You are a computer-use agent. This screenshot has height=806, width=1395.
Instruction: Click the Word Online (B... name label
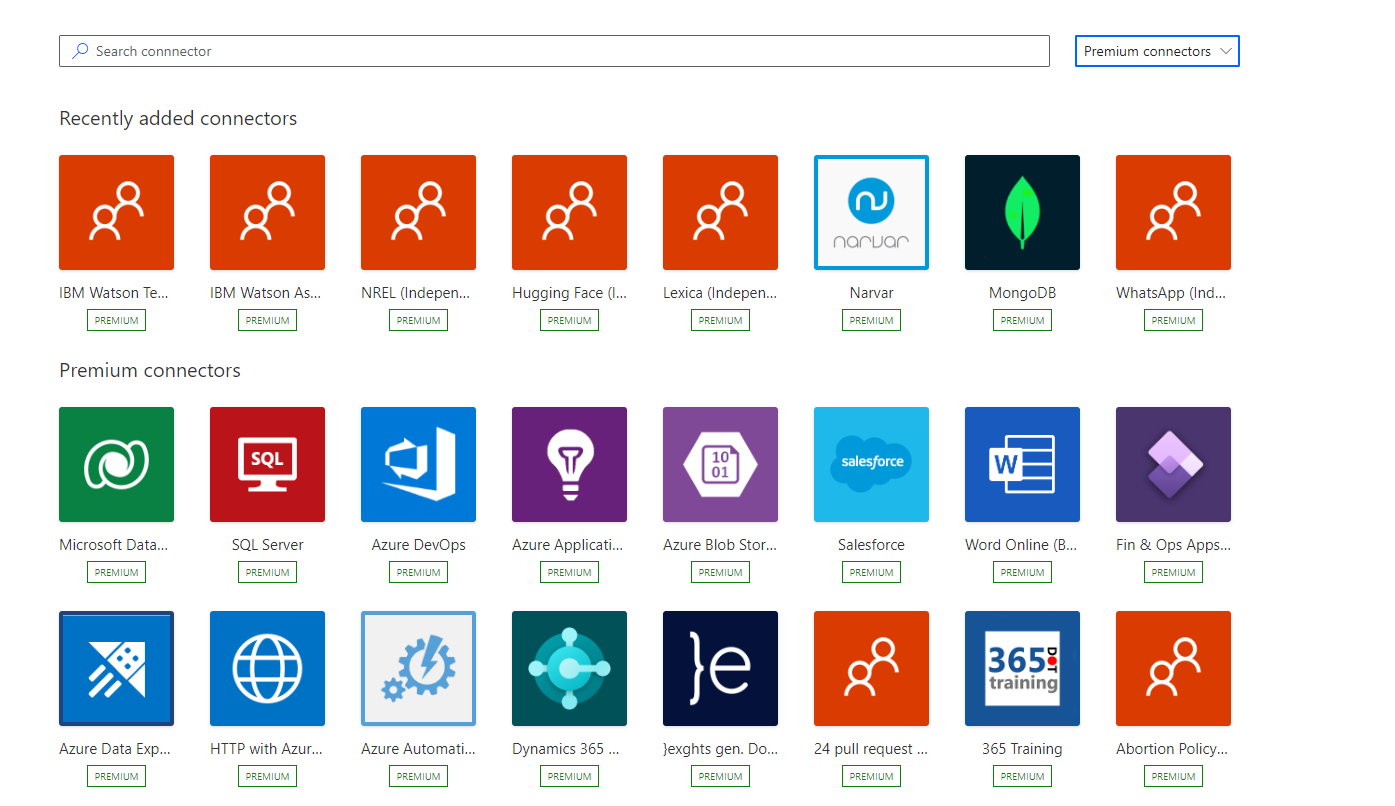pyautogui.click(x=1022, y=545)
